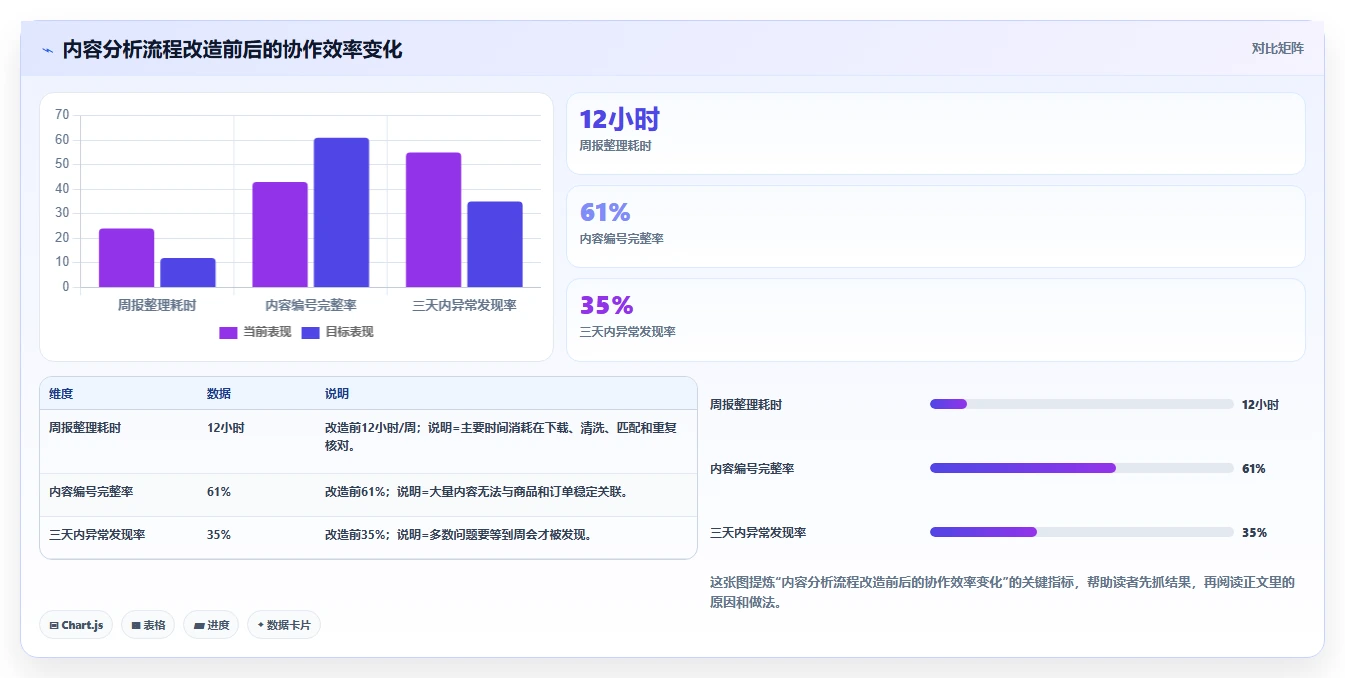Click the 表格 tag
The height and width of the screenshot is (678, 1345).
148,625
